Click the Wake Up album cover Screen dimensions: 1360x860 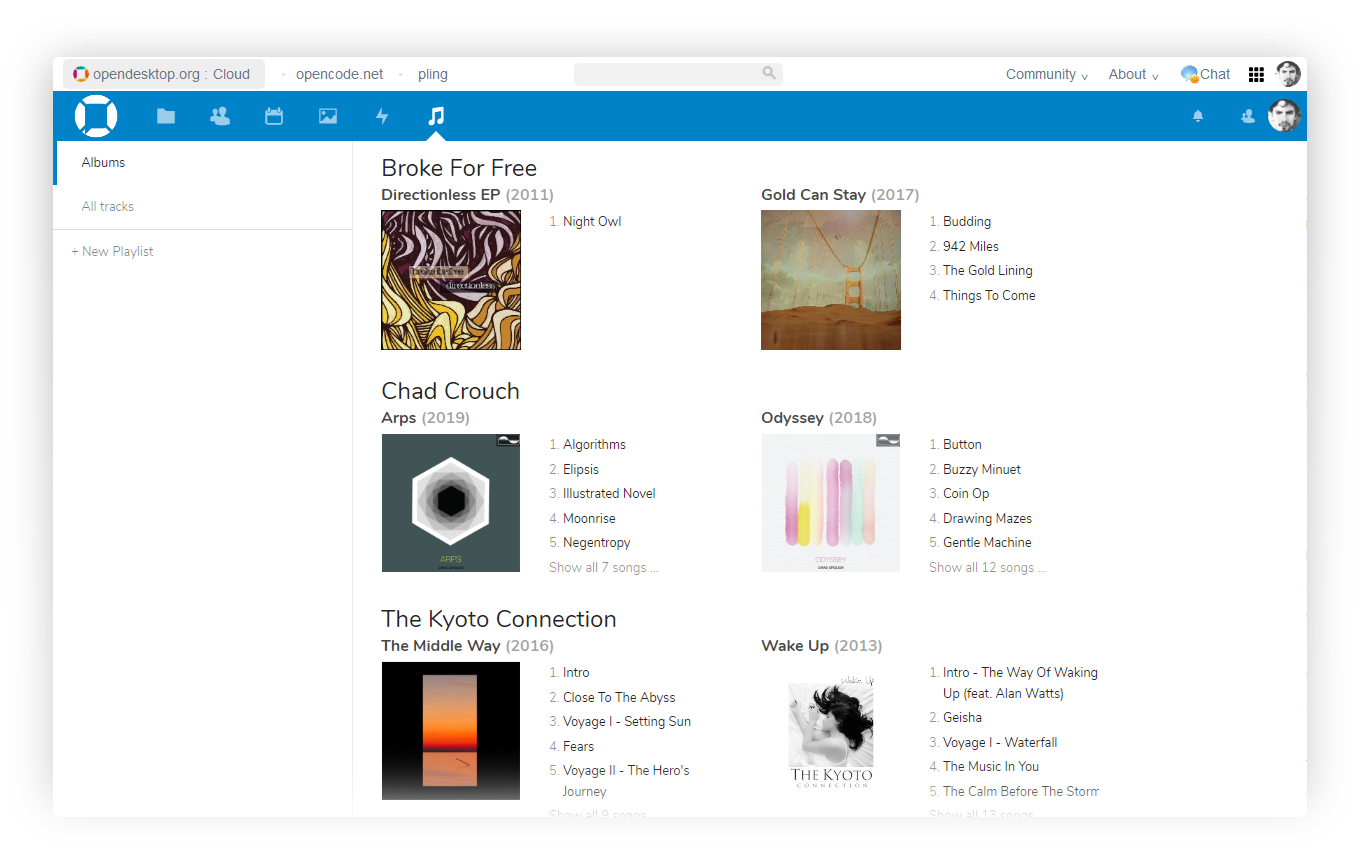coord(831,731)
